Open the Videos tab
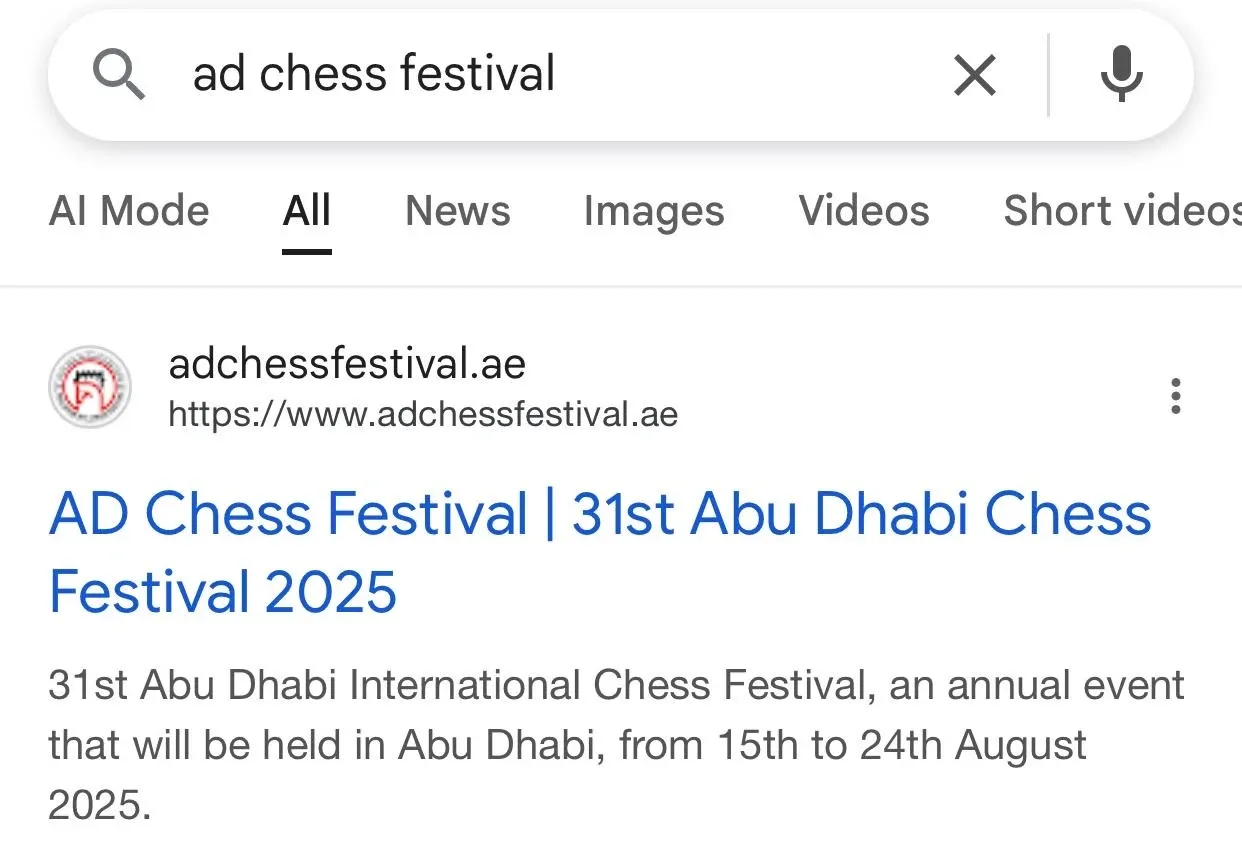1242x861 pixels. click(864, 211)
